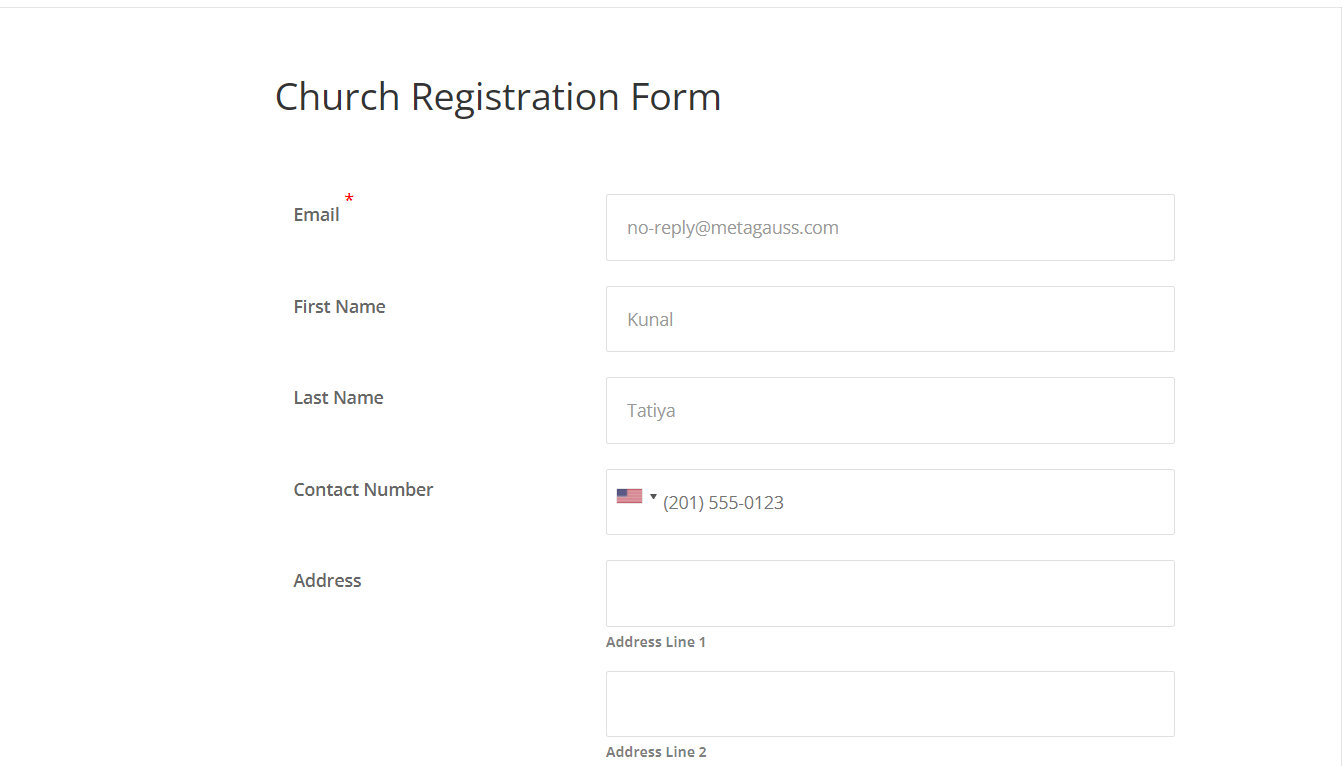The width and height of the screenshot is (1342, 766).
Task: Click the Contact Number label
Action: point(363,490)
